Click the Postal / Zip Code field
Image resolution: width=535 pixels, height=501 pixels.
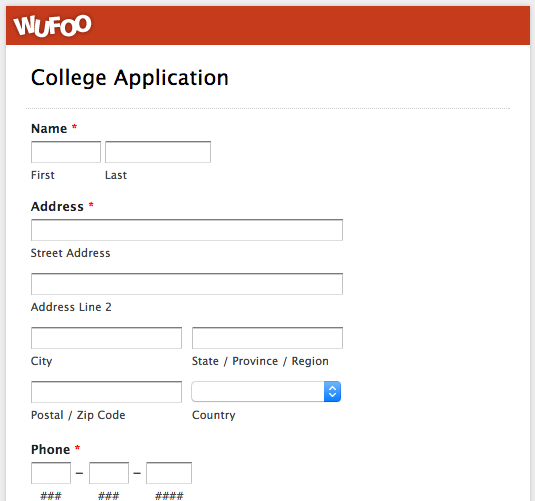[x=106, y=392]
